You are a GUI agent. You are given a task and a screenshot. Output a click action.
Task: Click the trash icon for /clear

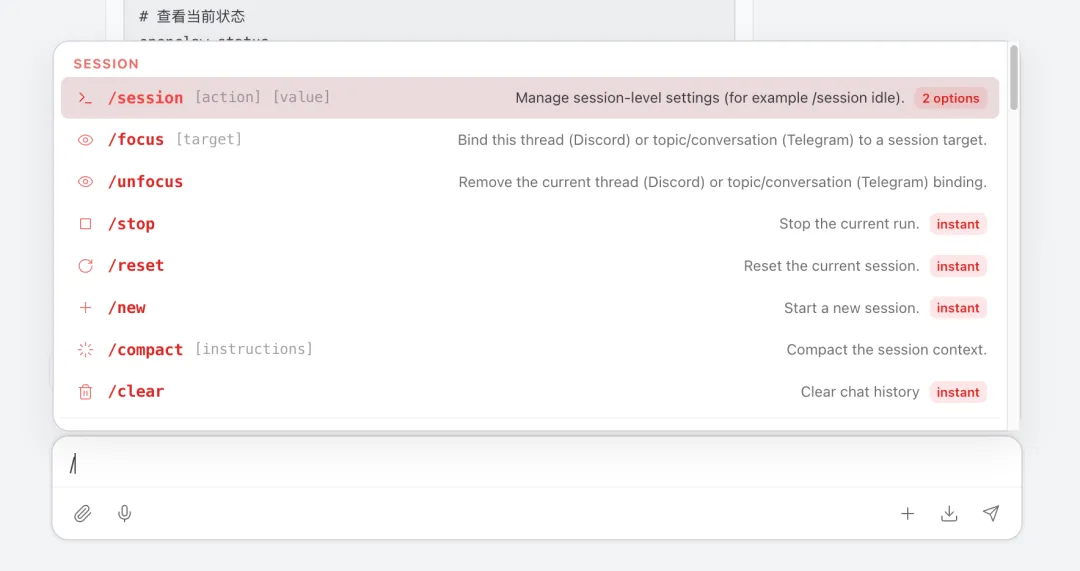coord(86,392)
